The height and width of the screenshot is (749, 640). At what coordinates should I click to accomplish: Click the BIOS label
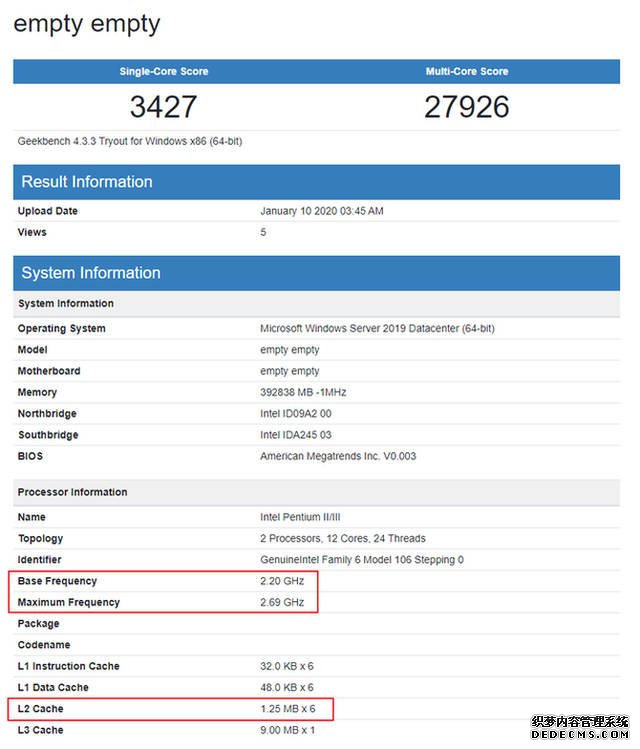click(x=30, y=456)
